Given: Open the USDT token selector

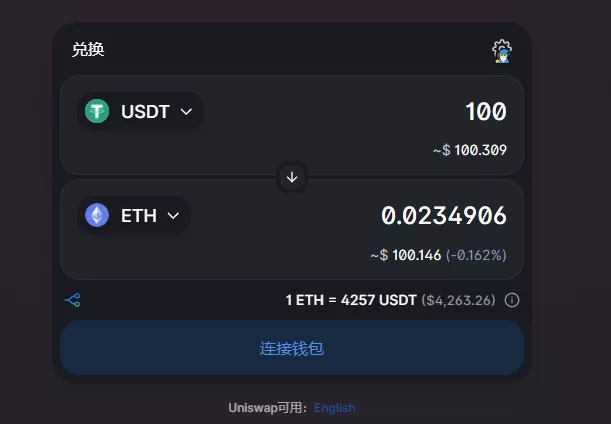Looking at the screenshot, I should pyautogui.click(x=140, y=111).
